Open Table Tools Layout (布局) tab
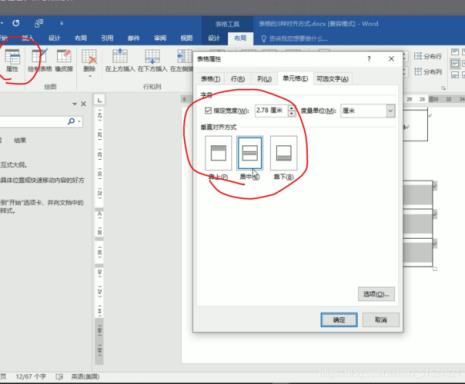 [240, 38]
